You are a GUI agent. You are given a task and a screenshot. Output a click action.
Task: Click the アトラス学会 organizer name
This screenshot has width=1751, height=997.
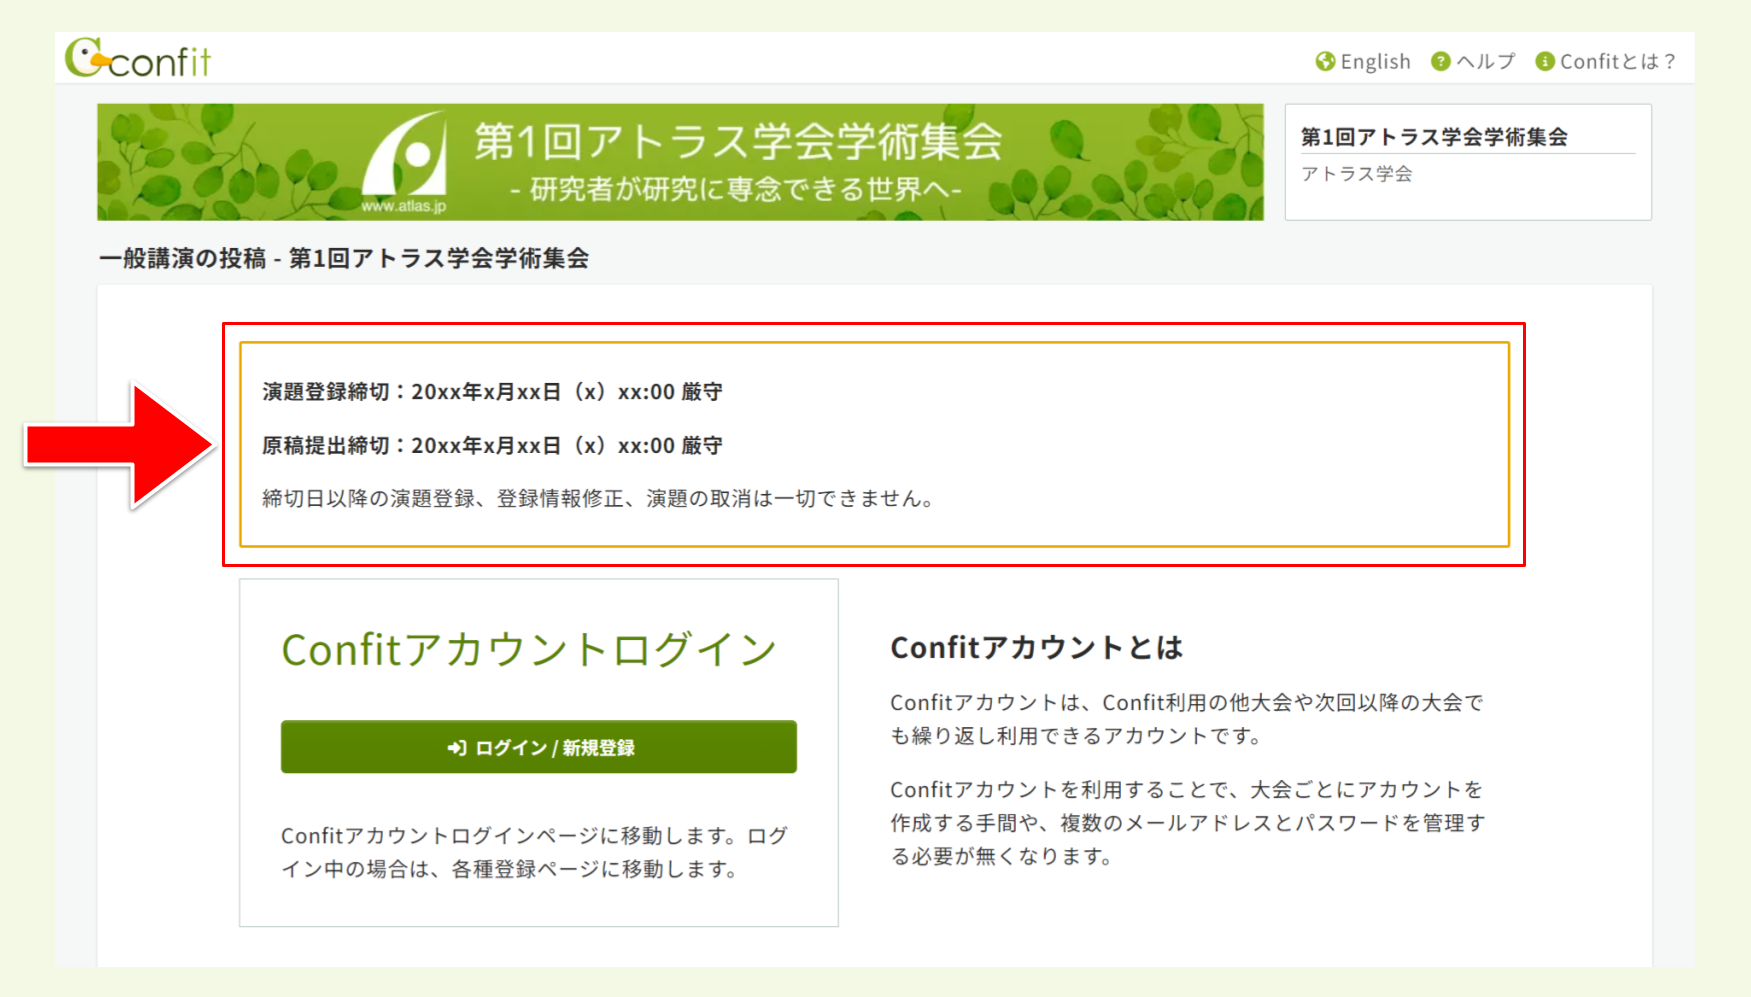coord(1358,174)
